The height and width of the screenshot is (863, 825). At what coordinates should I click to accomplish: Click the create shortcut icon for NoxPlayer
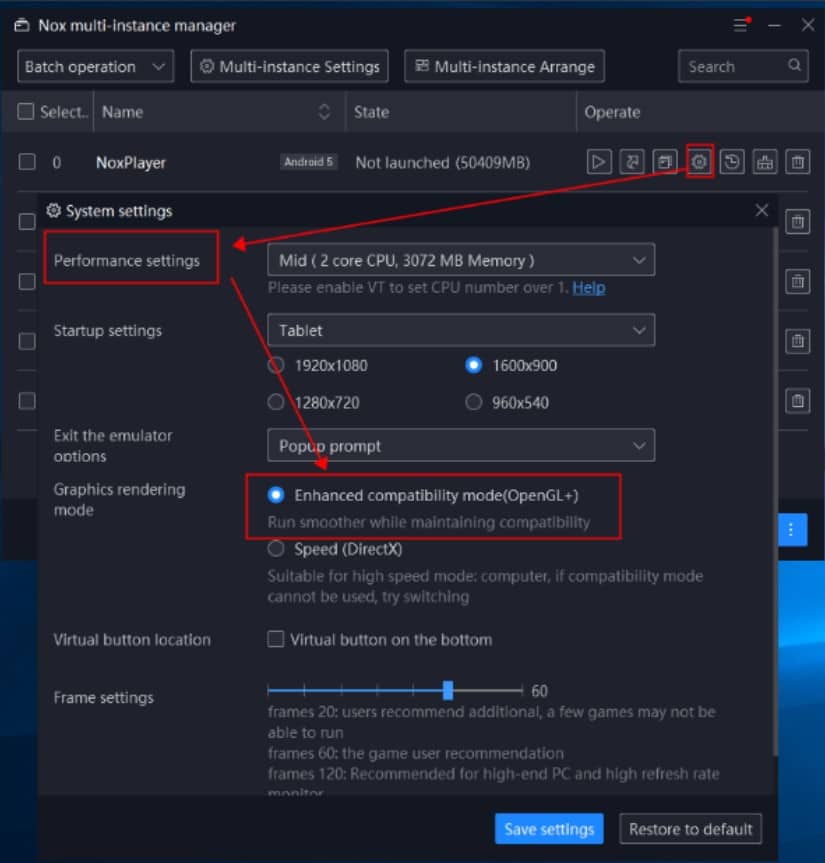[632, 162]
